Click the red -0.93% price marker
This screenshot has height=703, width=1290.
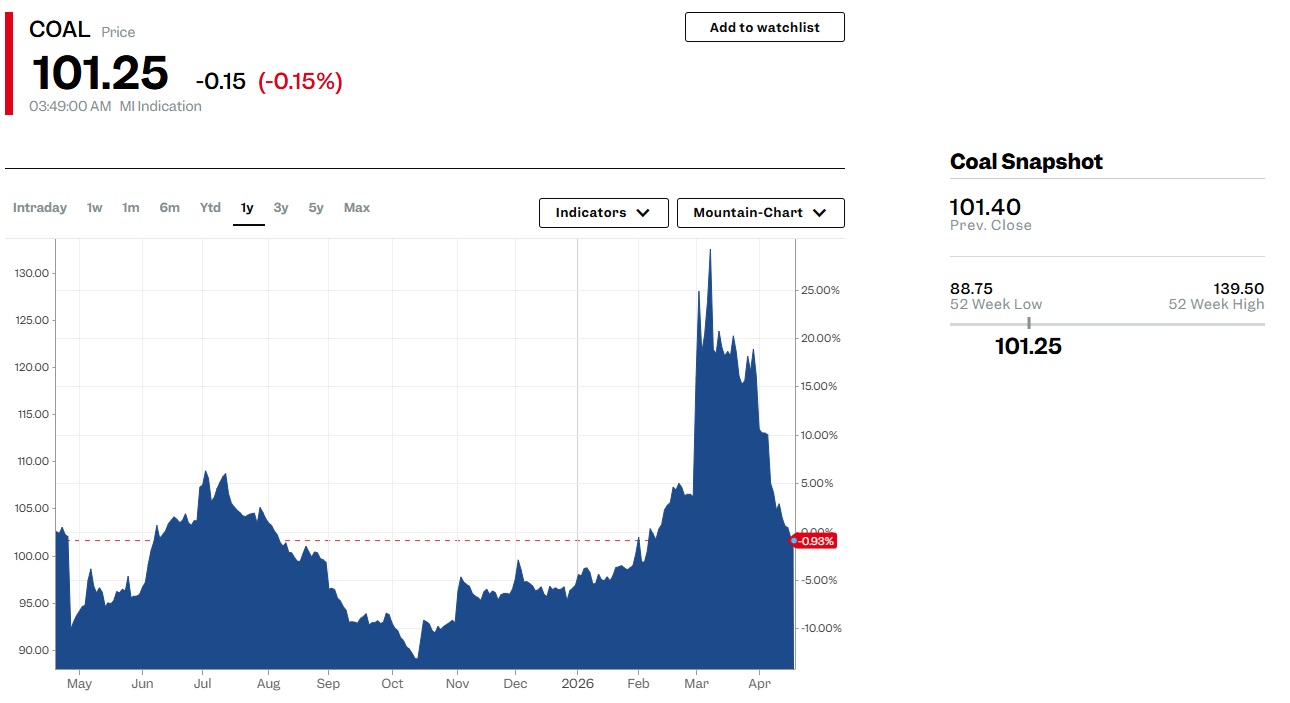815,541
